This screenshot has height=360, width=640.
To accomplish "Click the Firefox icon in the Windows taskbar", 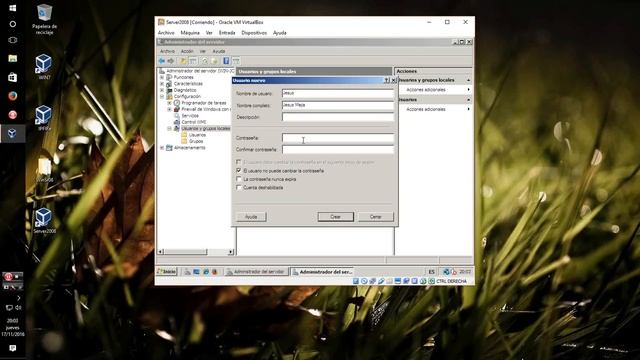I will pos(13,96).
